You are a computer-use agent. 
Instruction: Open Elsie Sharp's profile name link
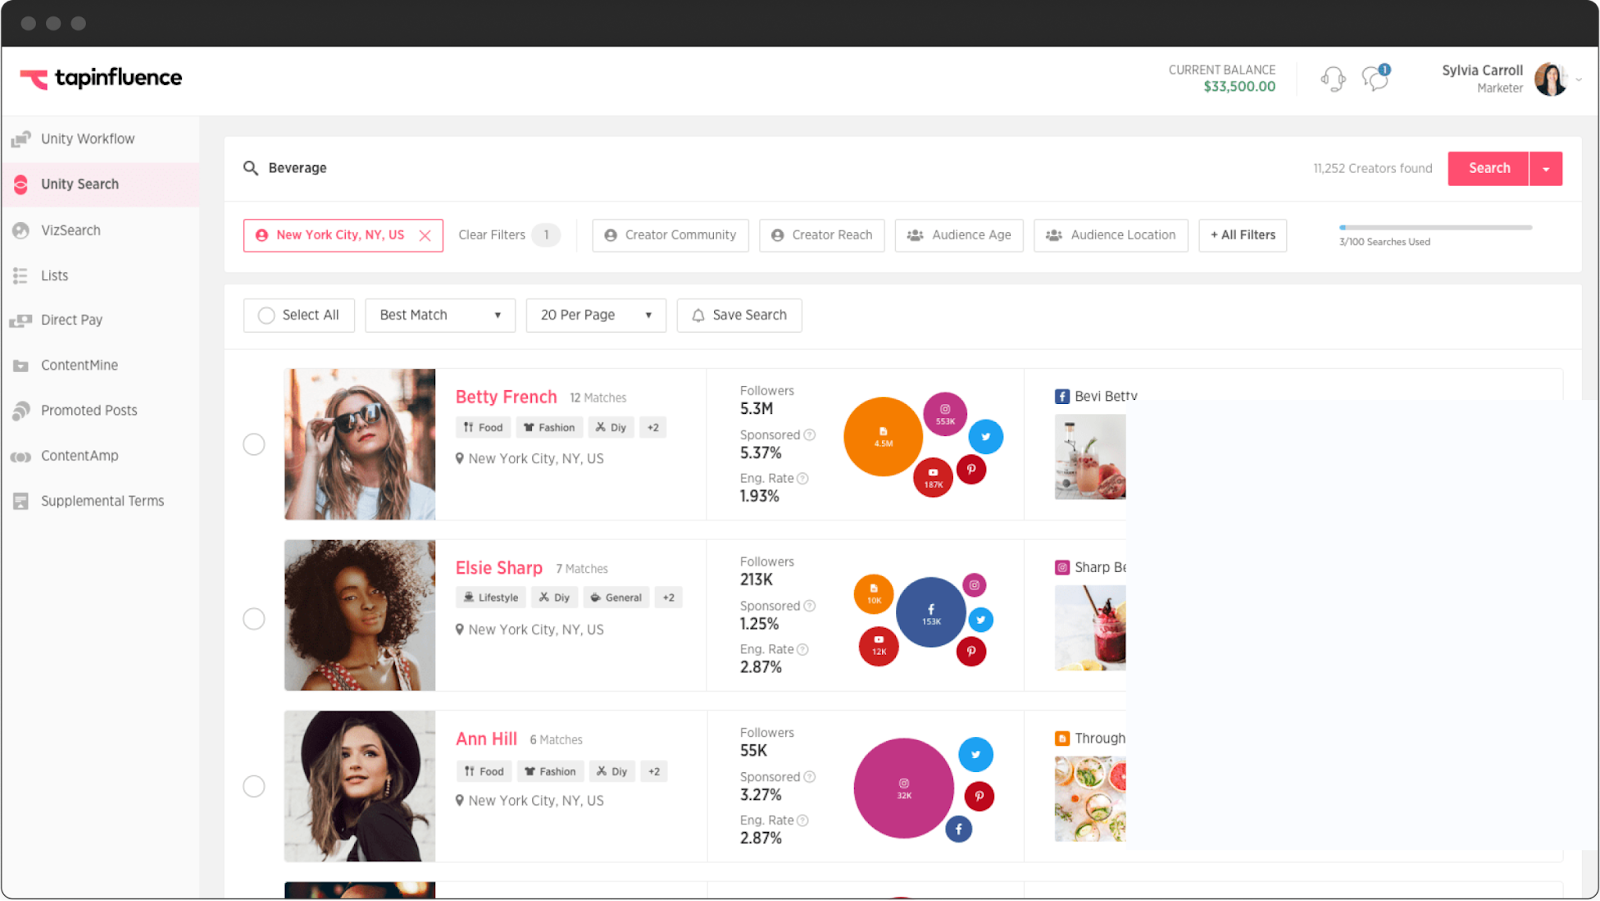point(499,568)
